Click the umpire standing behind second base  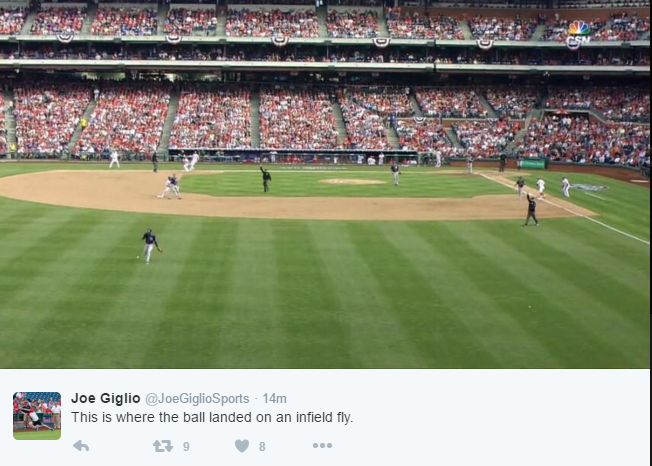point(265,179)
